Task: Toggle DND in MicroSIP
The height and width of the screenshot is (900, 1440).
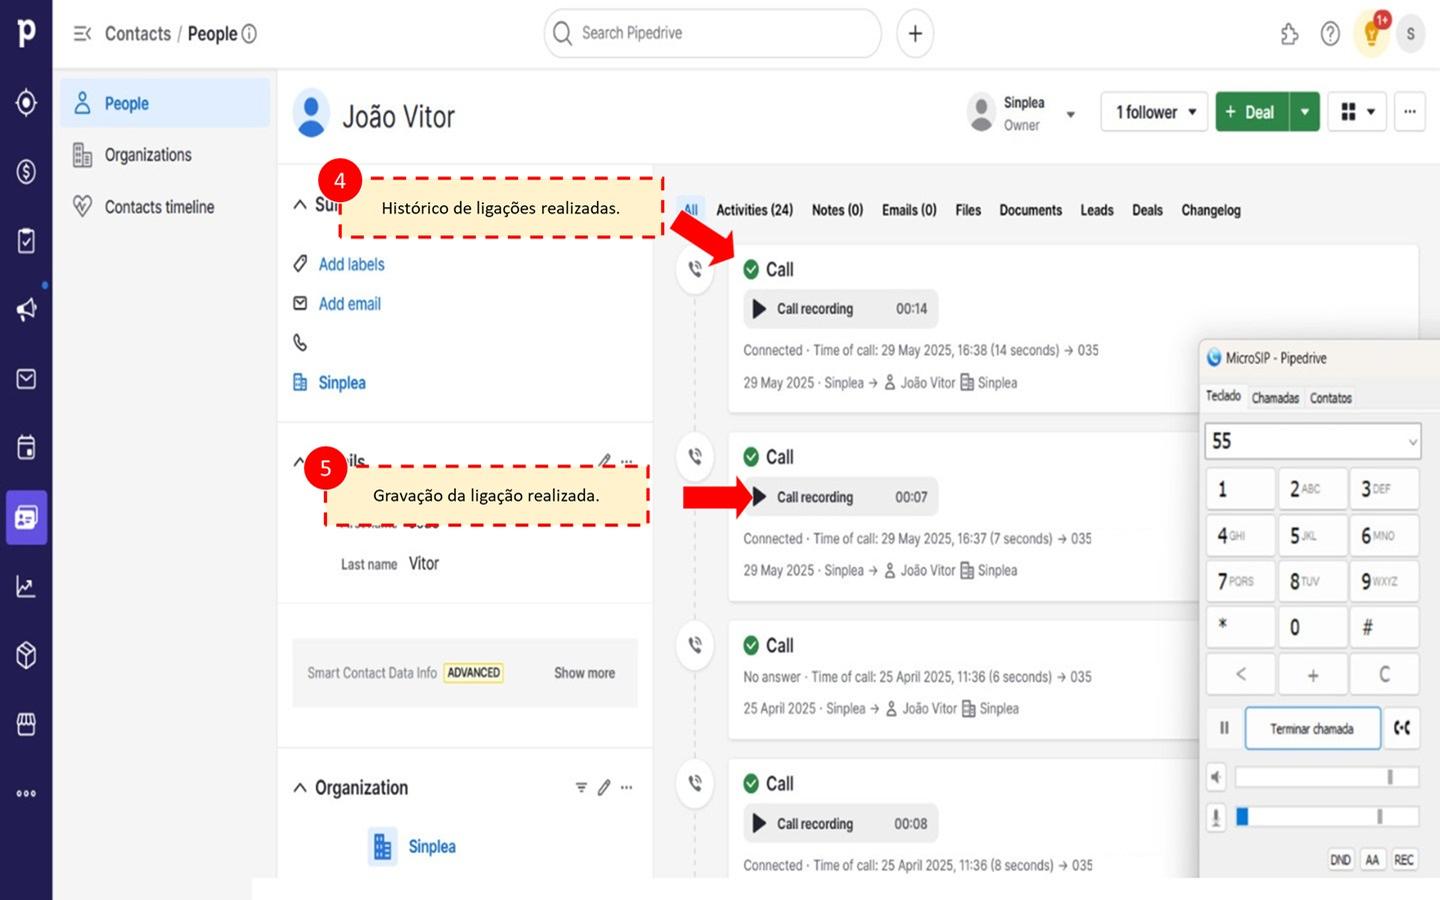Action: (1340, 860)
